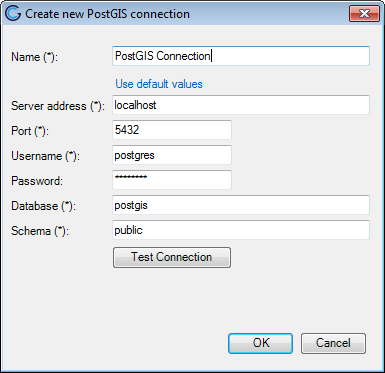The height and width of the screenshot is (373, 385).
Task: Close the Create new PostGIS connection dialog
Action: pos(364,14)
